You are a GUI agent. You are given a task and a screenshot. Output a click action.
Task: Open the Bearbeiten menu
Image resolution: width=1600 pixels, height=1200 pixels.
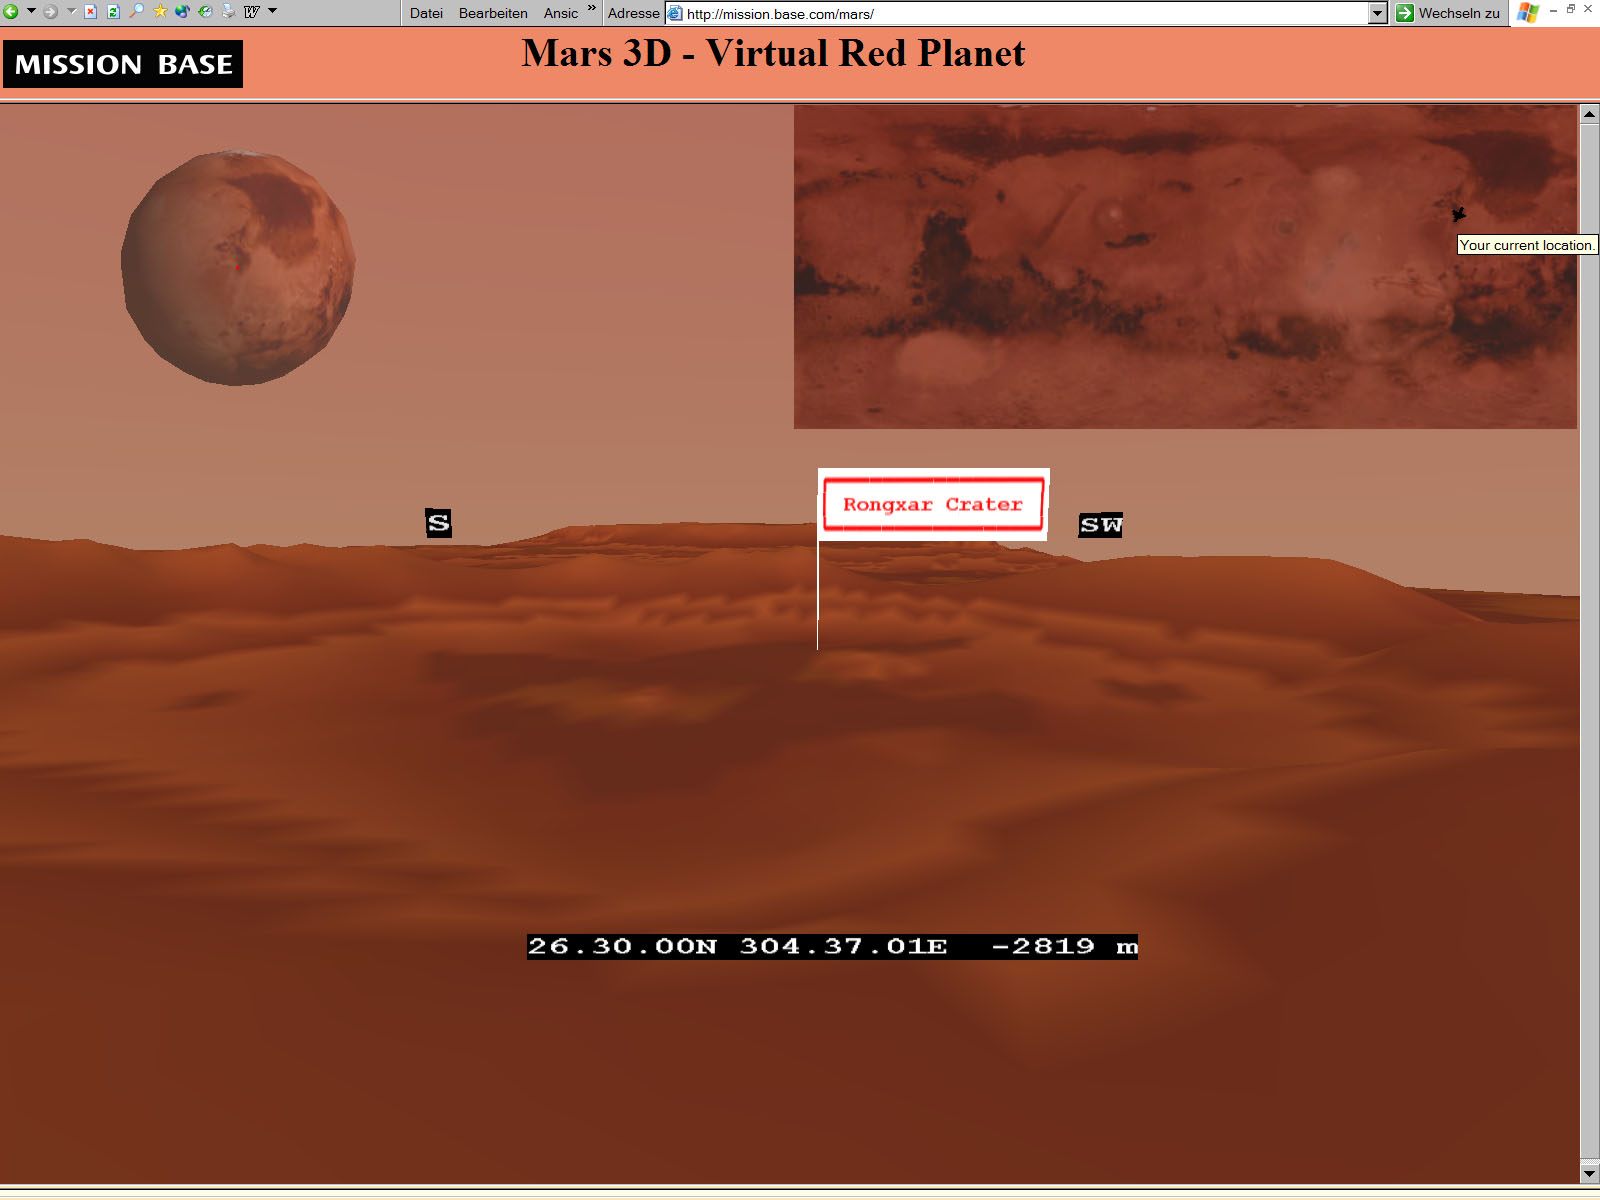click(x=493, y=13)
